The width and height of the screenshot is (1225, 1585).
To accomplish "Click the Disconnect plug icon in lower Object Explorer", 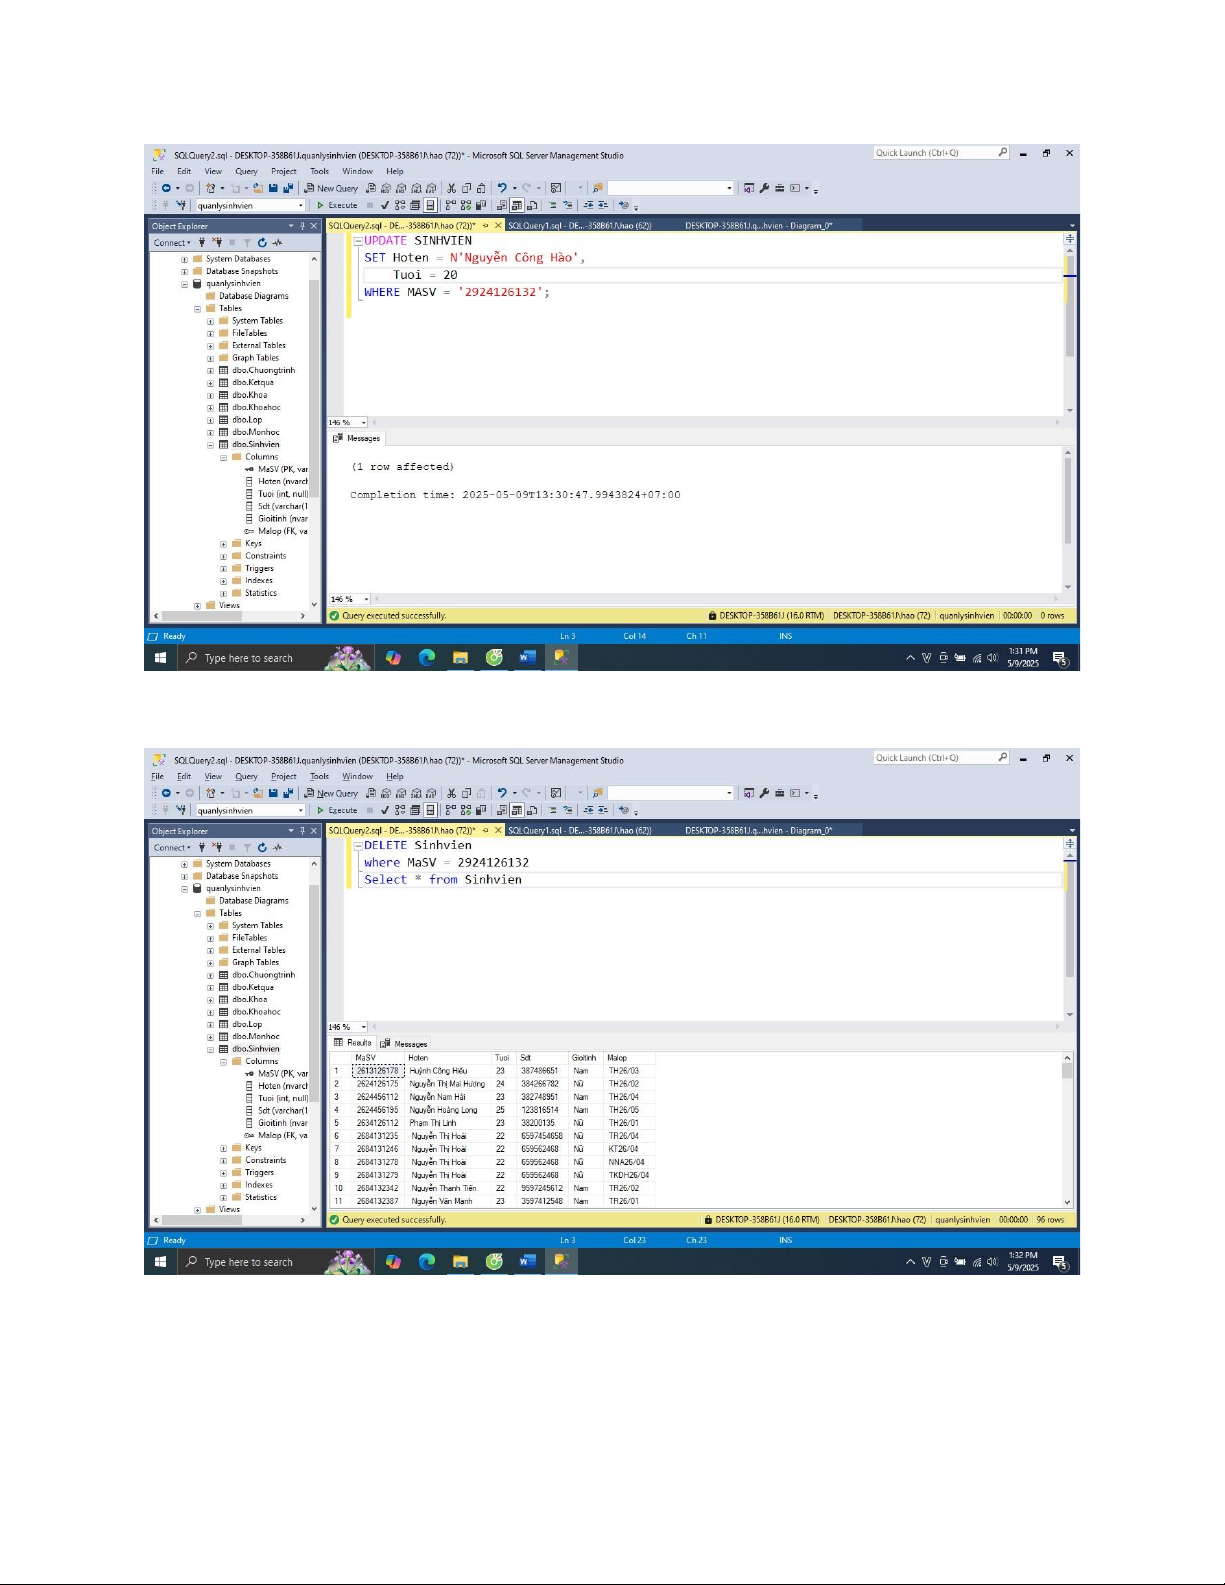I will click(217, 848).
